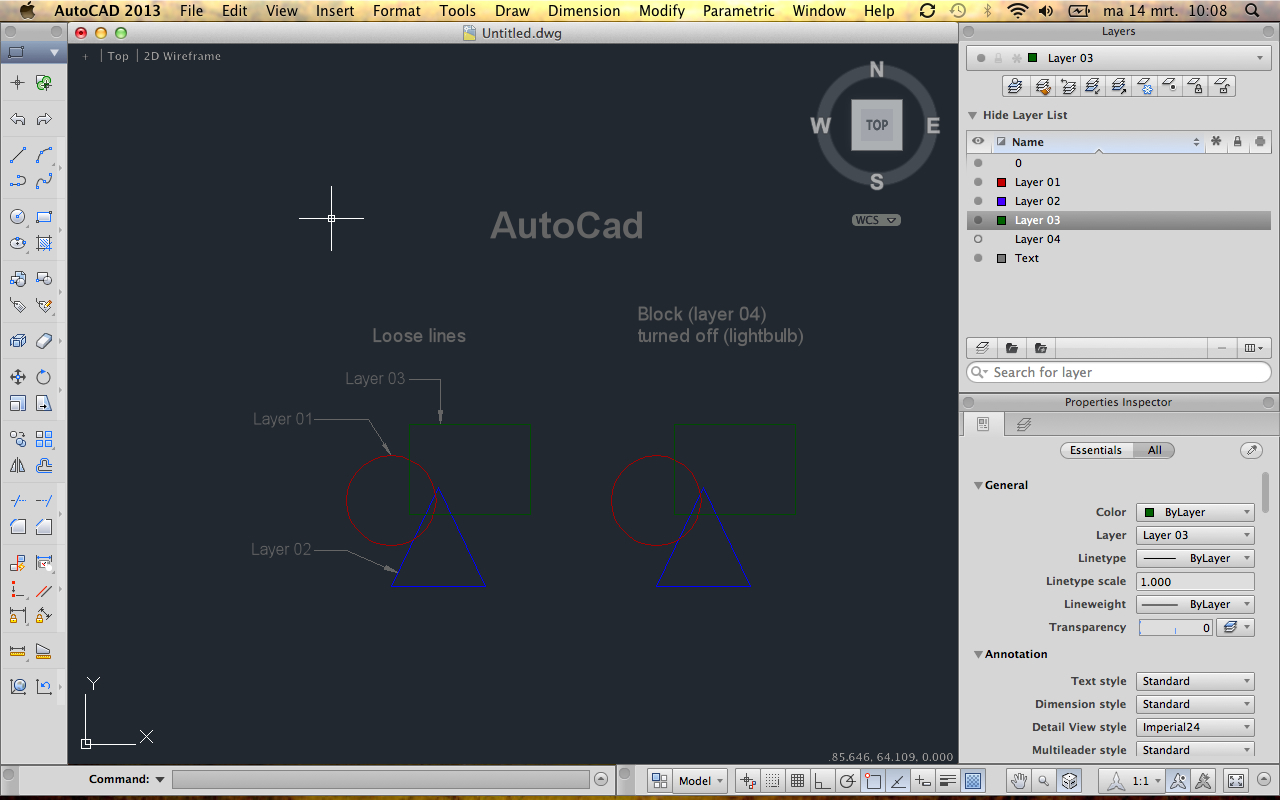This screenshot has height=800, width=1280.
Task: Click the Pan hand icon in status bar
Action: point(1018,780)
